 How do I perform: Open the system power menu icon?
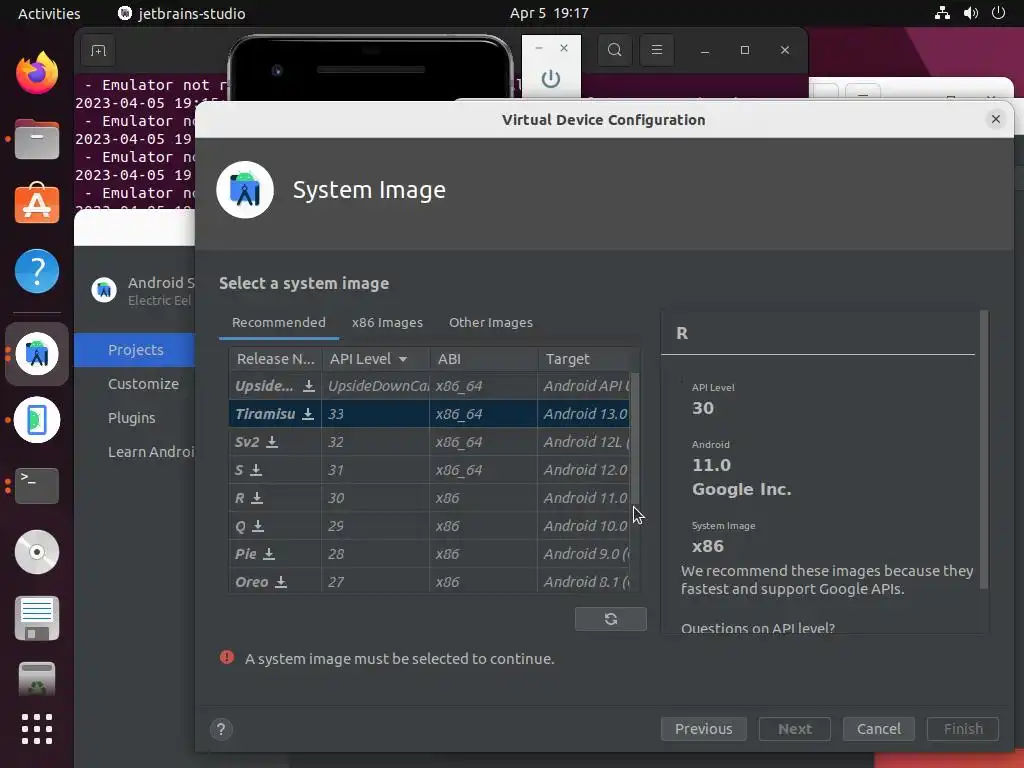[x=998, y=13]
